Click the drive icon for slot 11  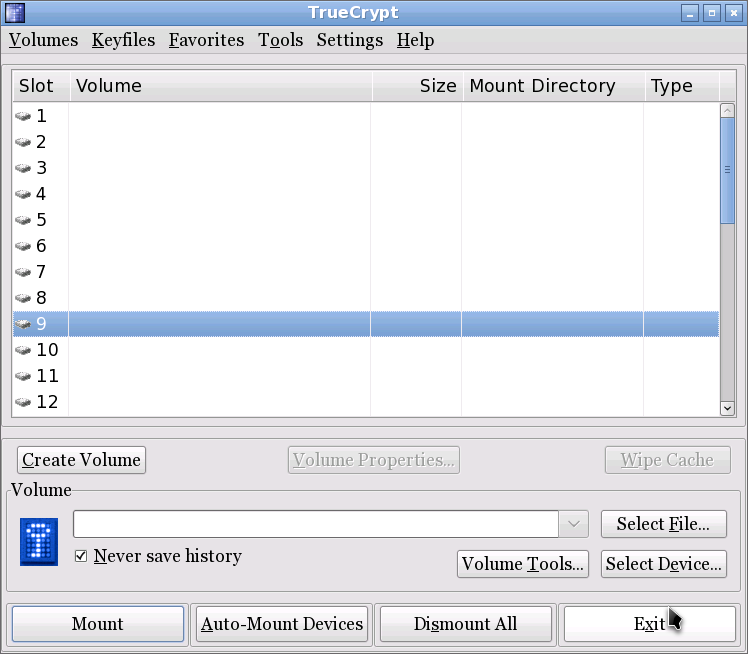[x=23, y=376]
